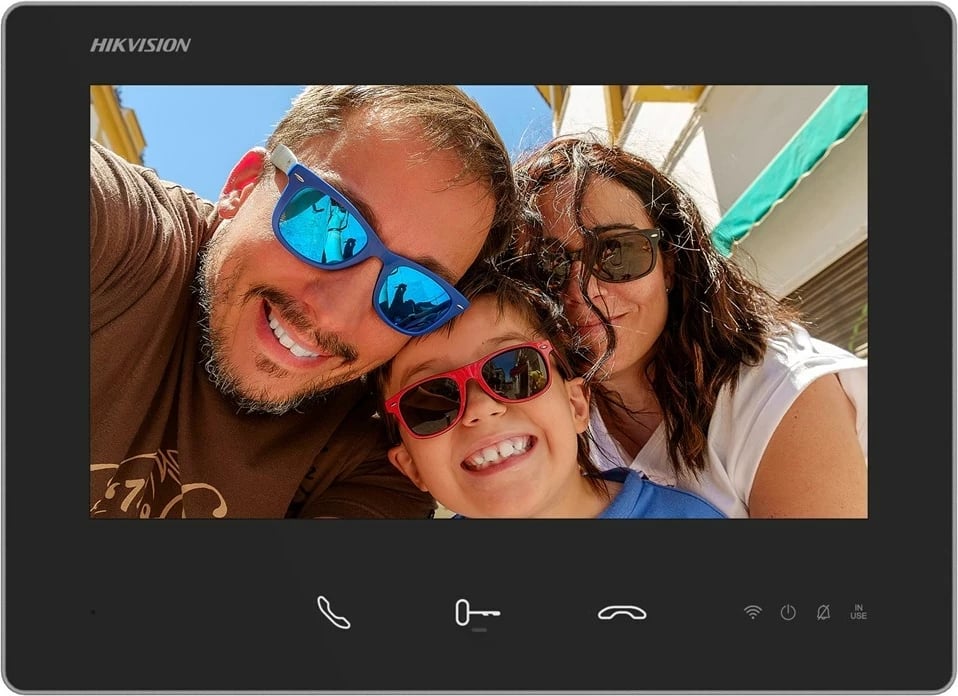Click the IN USE status indicator
The image size is (958, 696).
pos(858,612)
